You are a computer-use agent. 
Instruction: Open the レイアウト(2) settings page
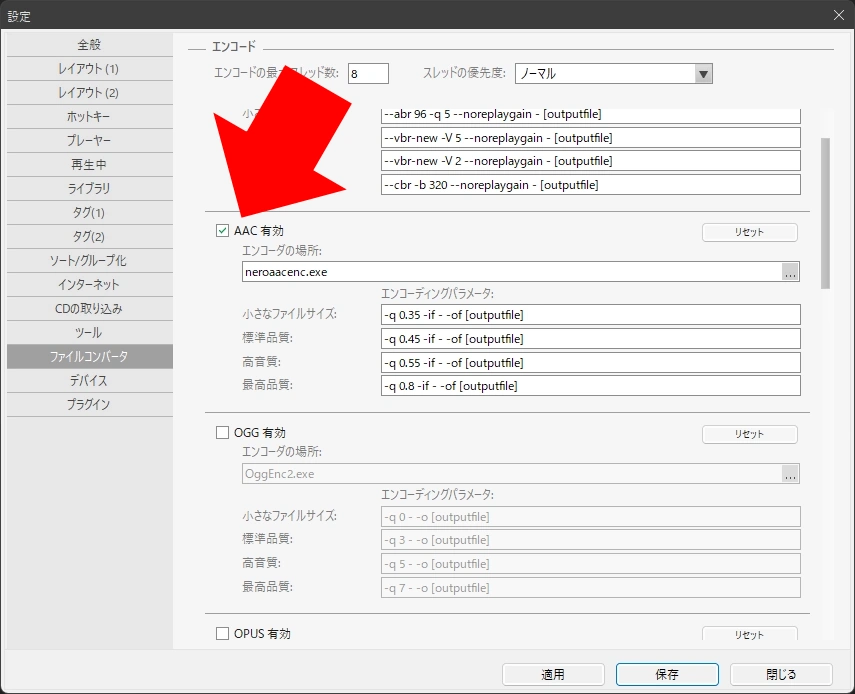click(x=90, y=92)
